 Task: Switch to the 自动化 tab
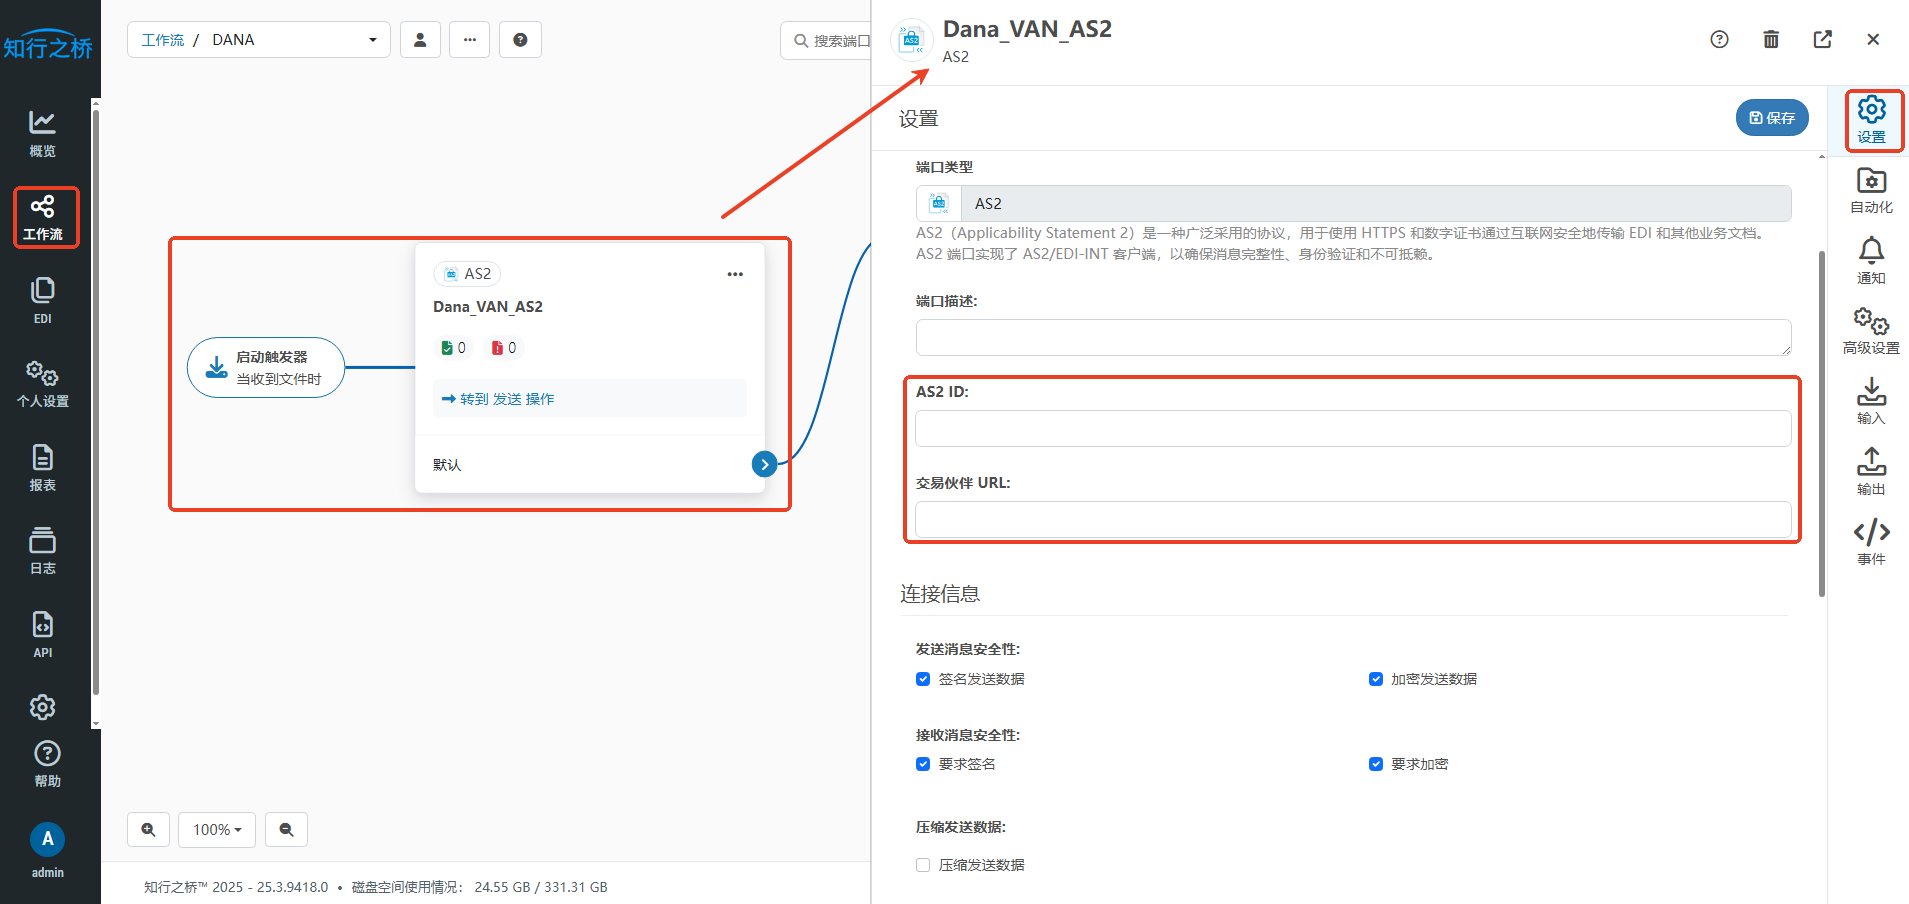click(x=1871, y=190)
